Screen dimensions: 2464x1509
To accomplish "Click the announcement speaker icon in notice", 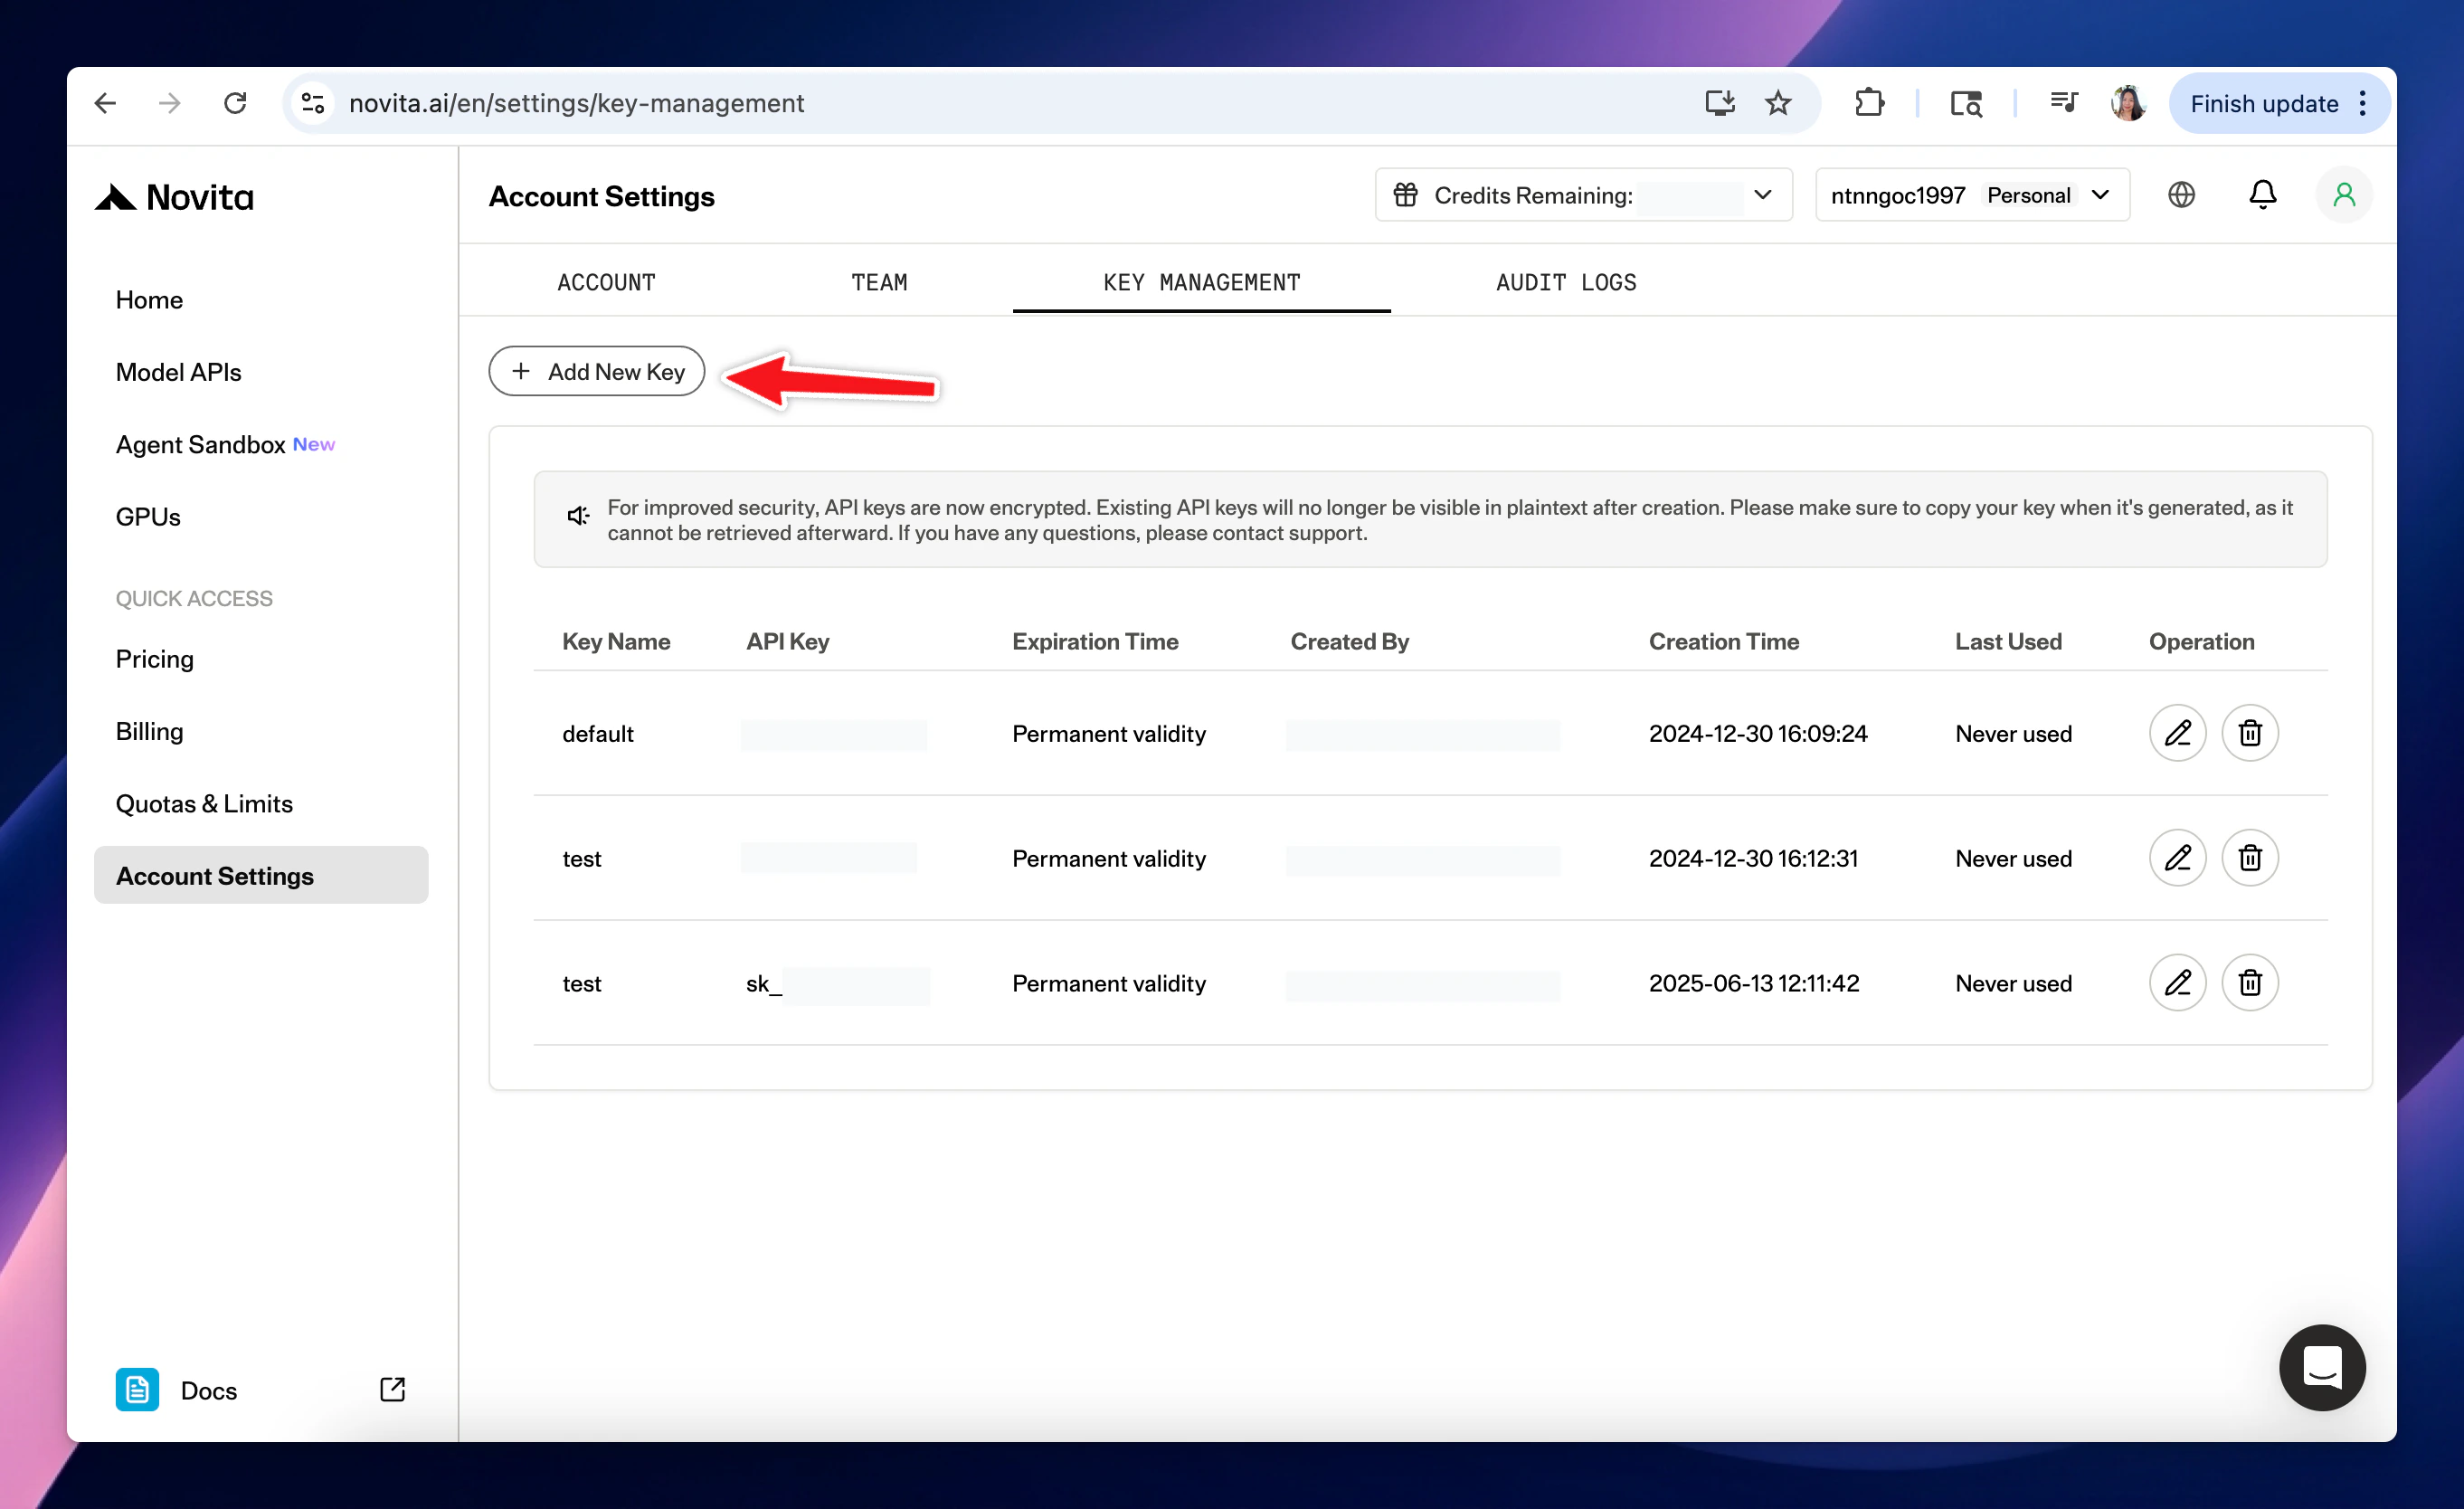I will click(578, 516).
